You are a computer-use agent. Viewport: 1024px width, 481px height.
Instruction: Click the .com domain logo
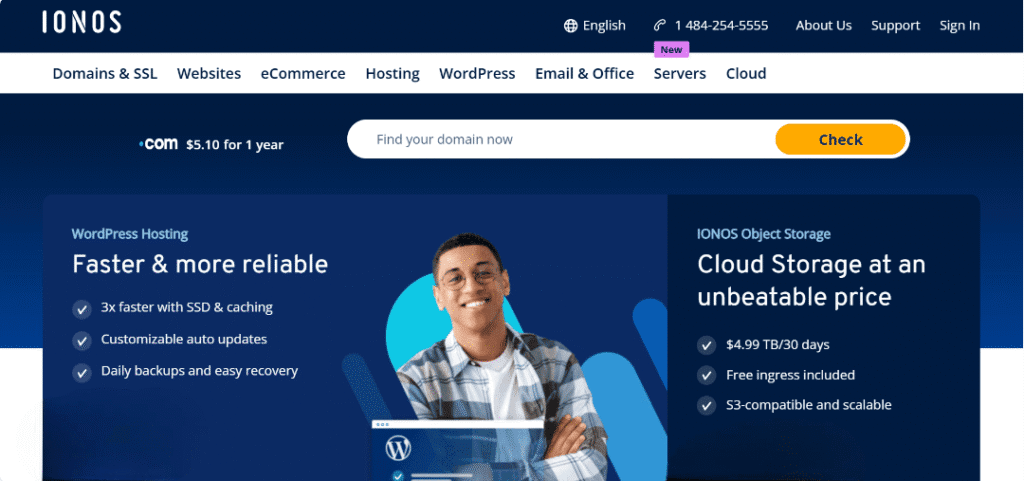coord(159,144)
